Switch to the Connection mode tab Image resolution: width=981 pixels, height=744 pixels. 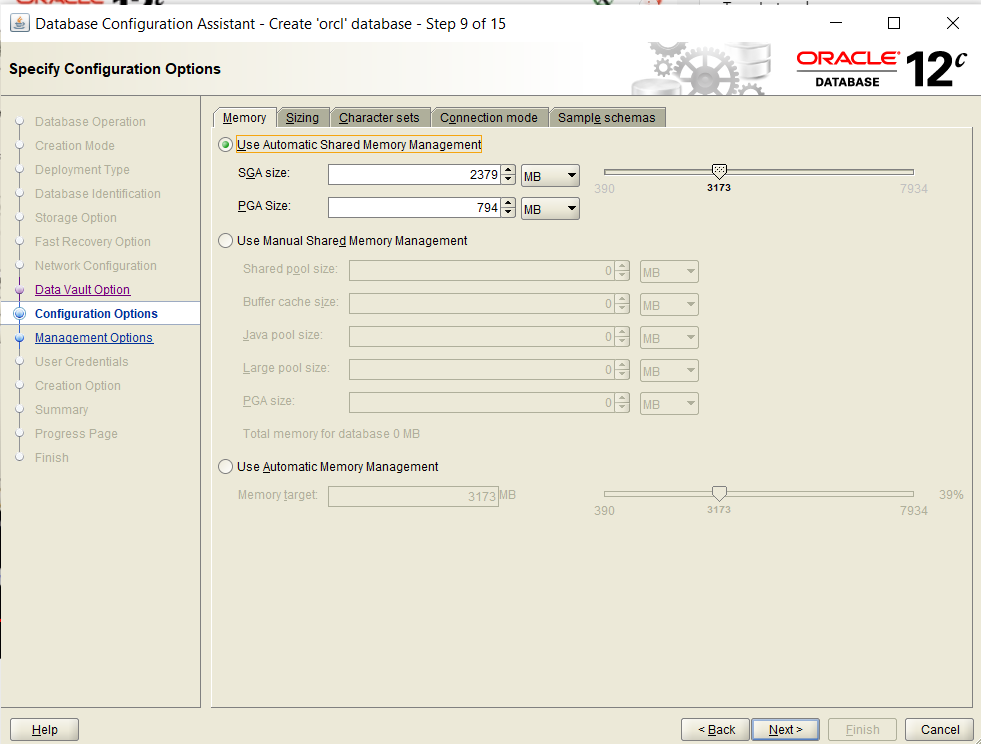tap(489, 117)
